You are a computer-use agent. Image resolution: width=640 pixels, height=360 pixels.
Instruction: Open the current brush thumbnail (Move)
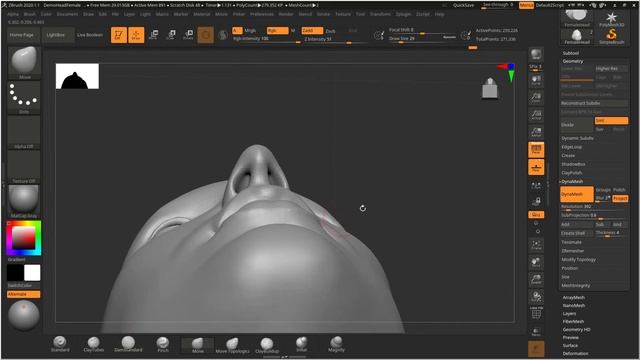coord(24,62)
